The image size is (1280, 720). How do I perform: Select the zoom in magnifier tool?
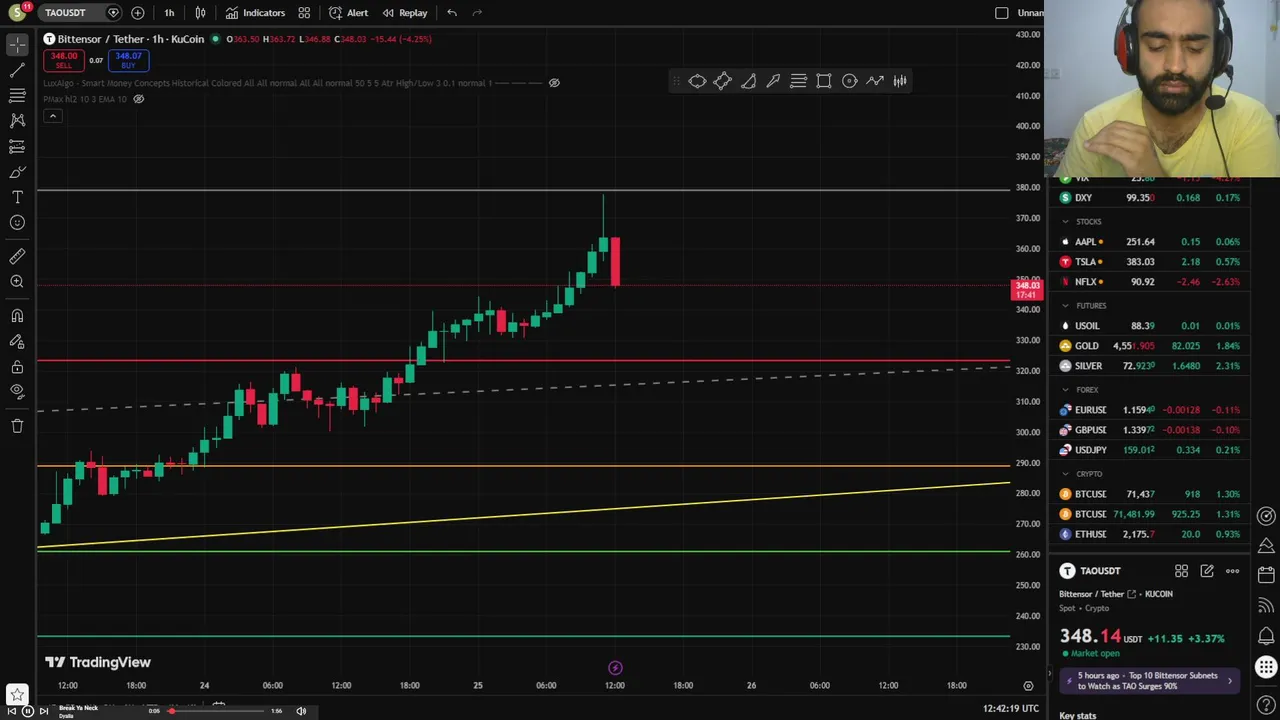point(17,282)
